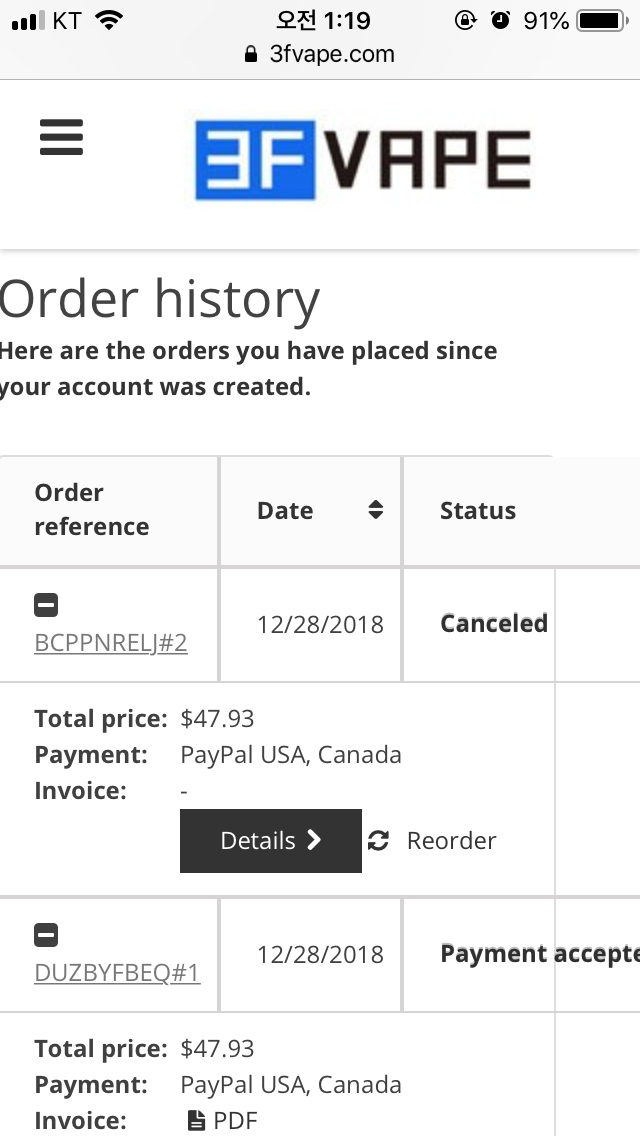Tap the Date column header
This screenshot has width=640, height=1136.
tap(285, 511)
